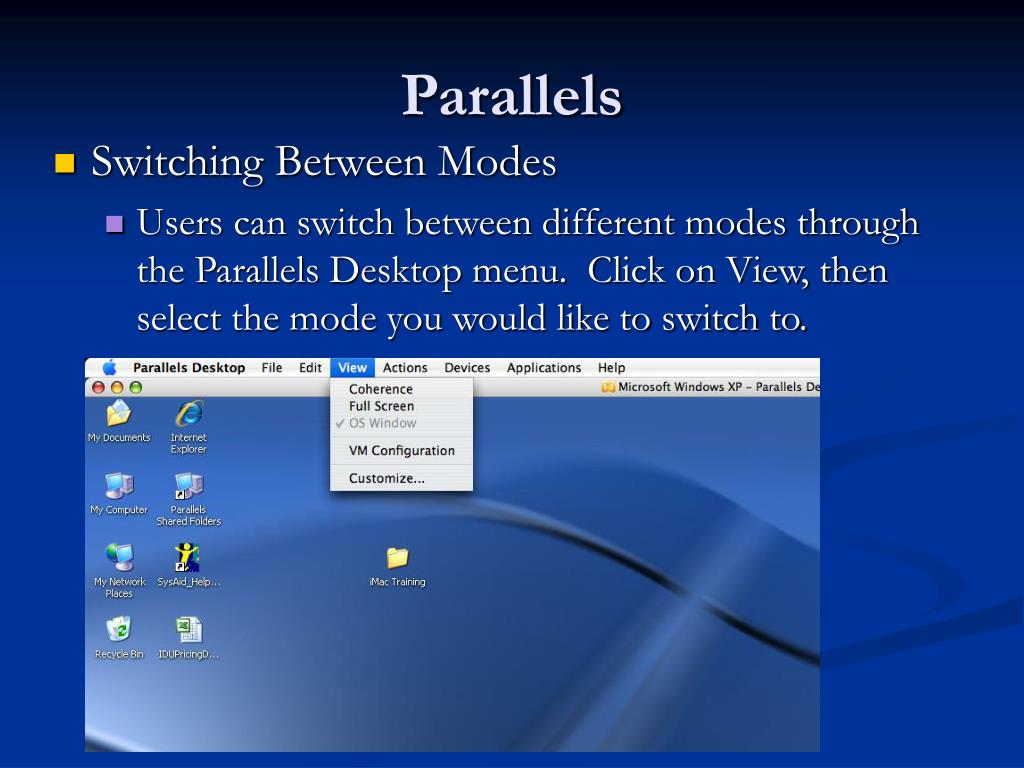The width and height of the screenshot is (1024, 768).
Task: Select the checked OS Window entry
Action: pyautogui.click(x=402, y=423)
